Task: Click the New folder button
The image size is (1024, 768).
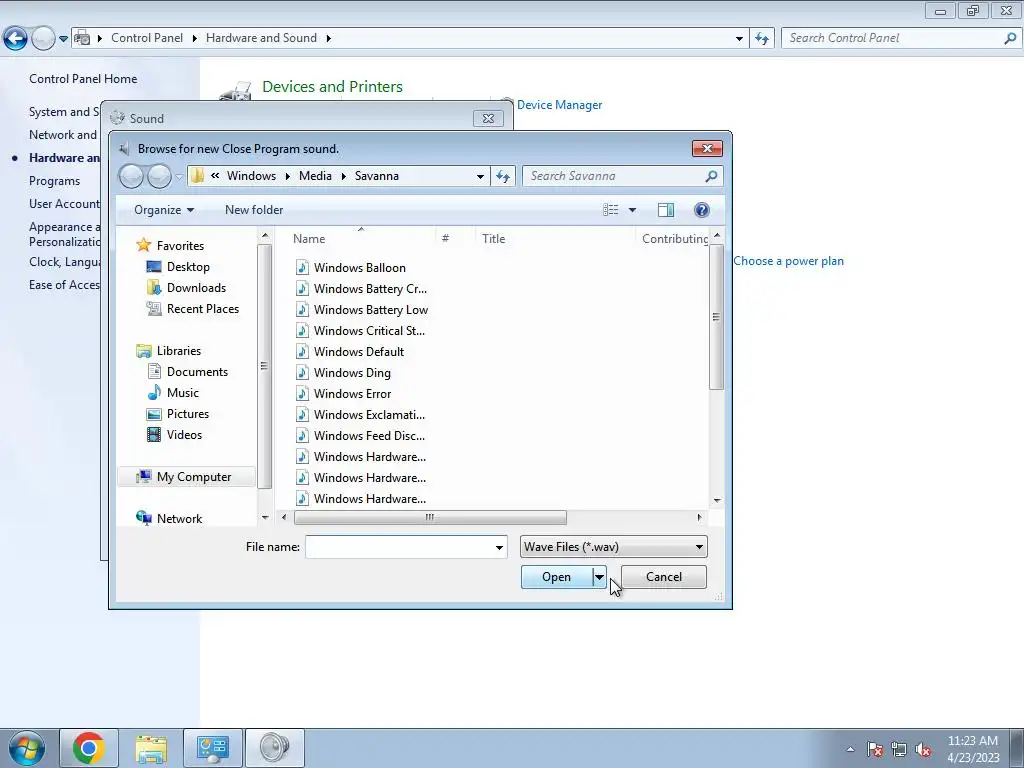Action: pos(254,210)
